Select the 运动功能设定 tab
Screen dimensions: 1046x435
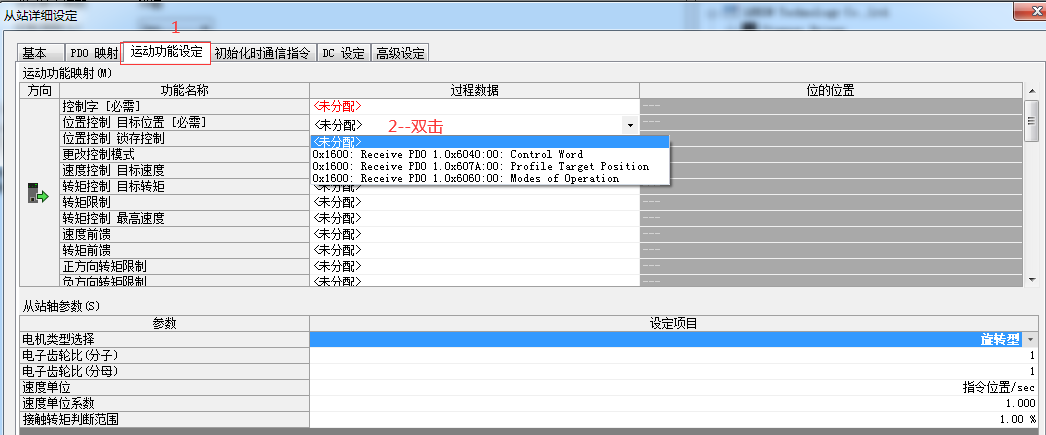click(166, 52)
